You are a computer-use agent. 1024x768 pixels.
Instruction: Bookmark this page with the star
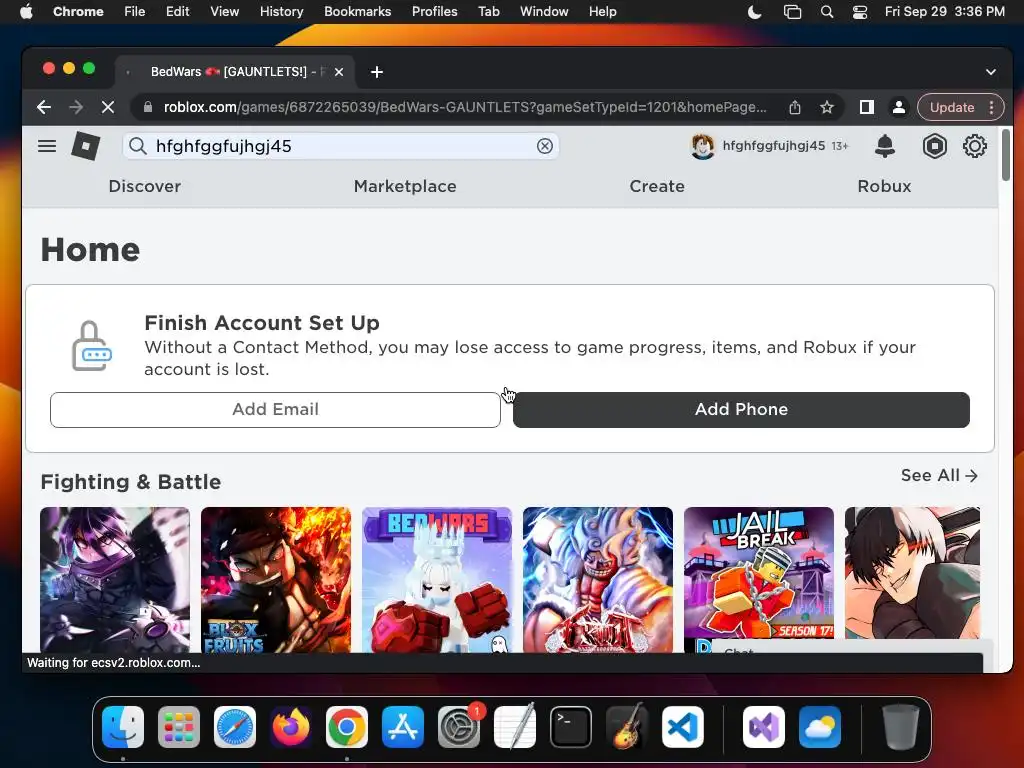[827, 107]
